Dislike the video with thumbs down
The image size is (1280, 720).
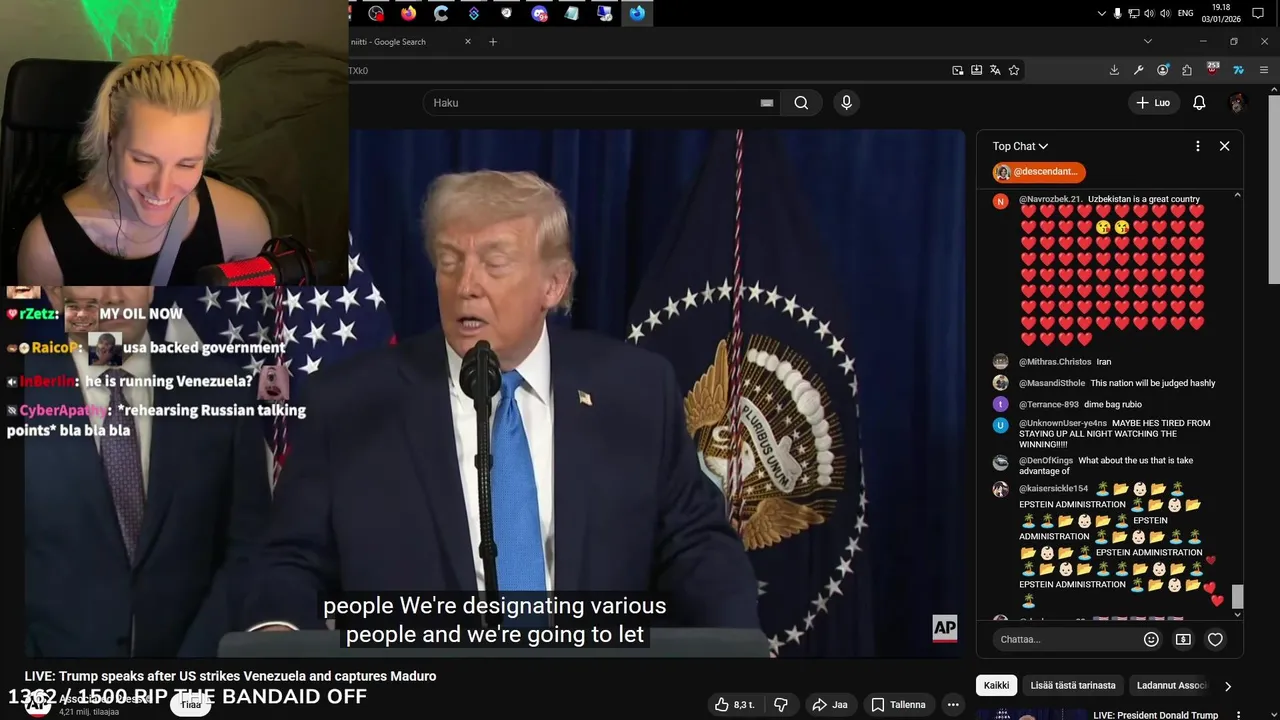(x=781, y=705)
